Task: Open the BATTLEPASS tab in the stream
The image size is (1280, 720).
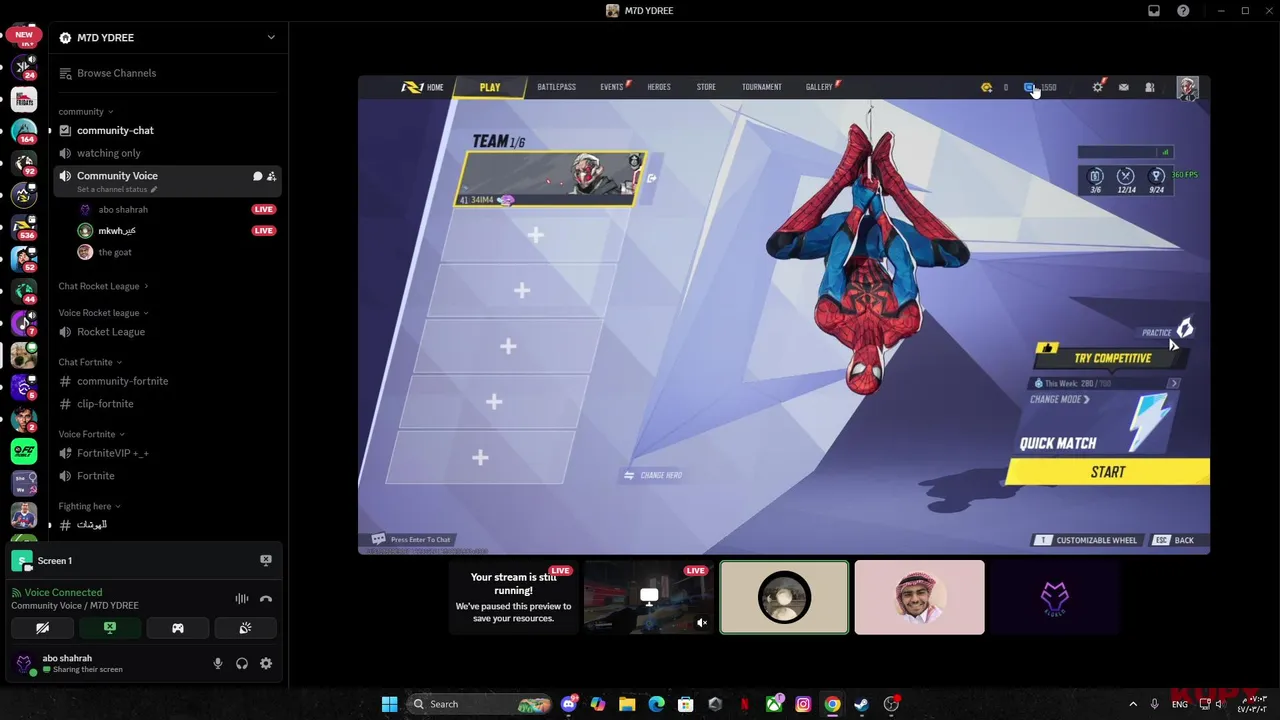Action: pyautogui.click(x=556, y=87)
